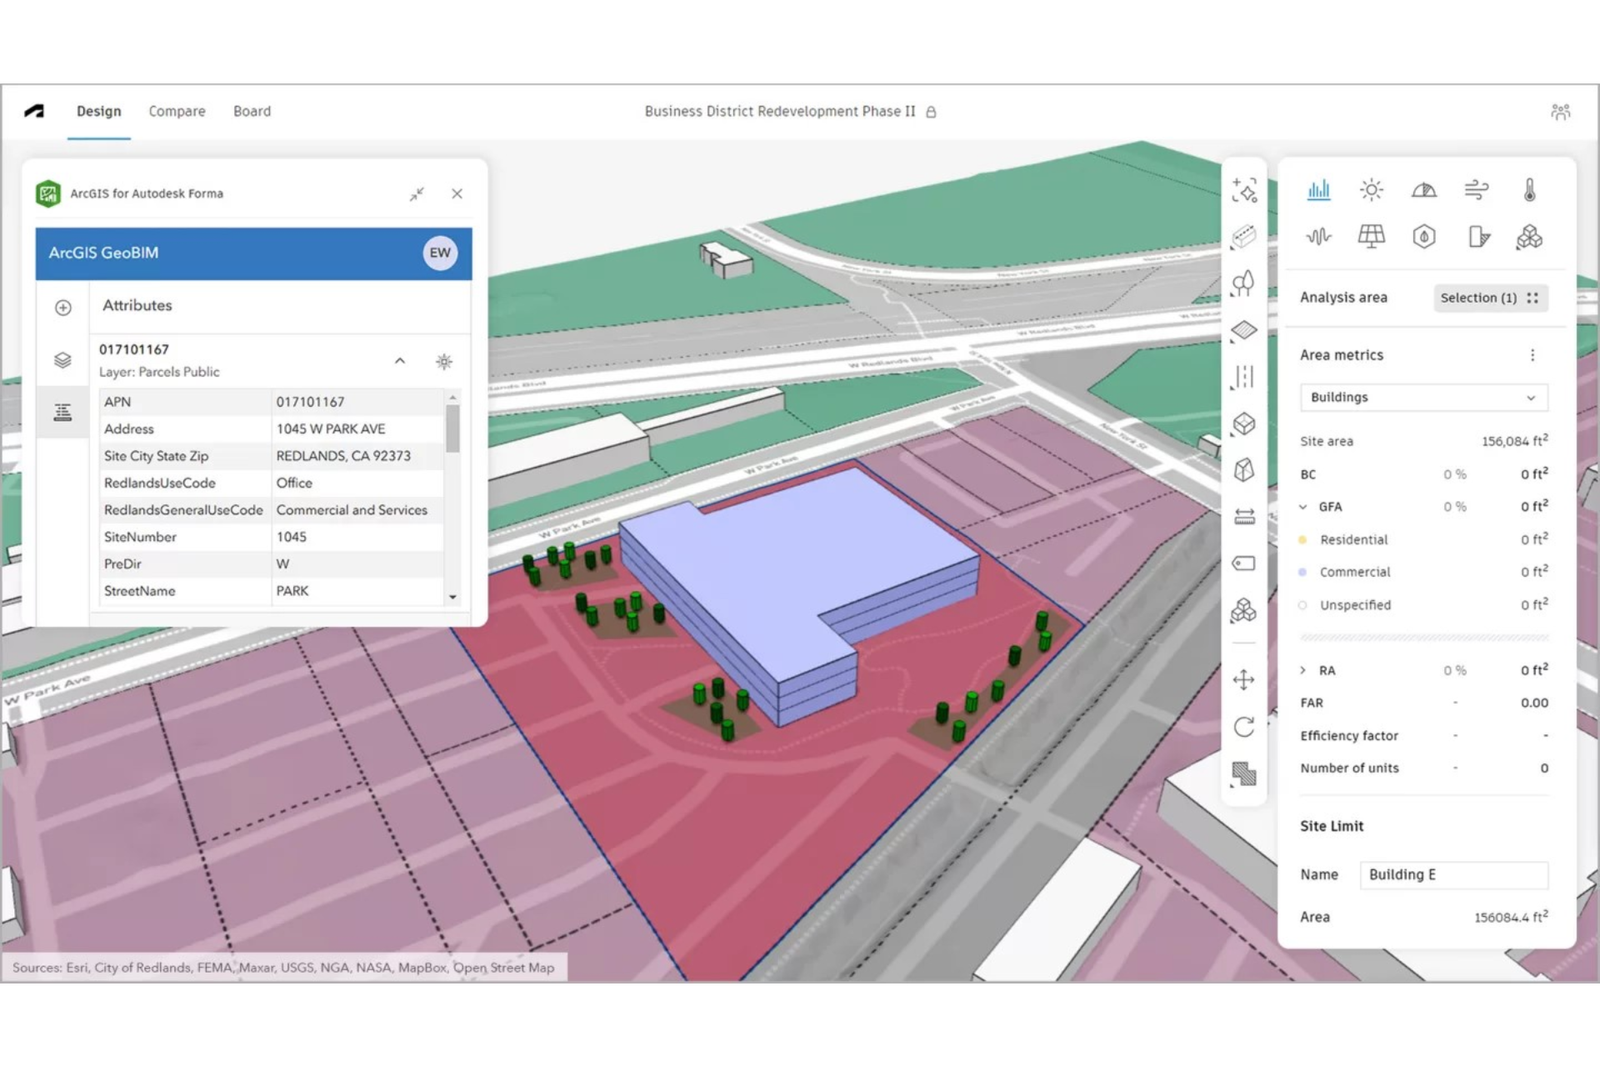Select the move arrows tool
This screenshot has height=1067, width=1600.
[1244, 680]
